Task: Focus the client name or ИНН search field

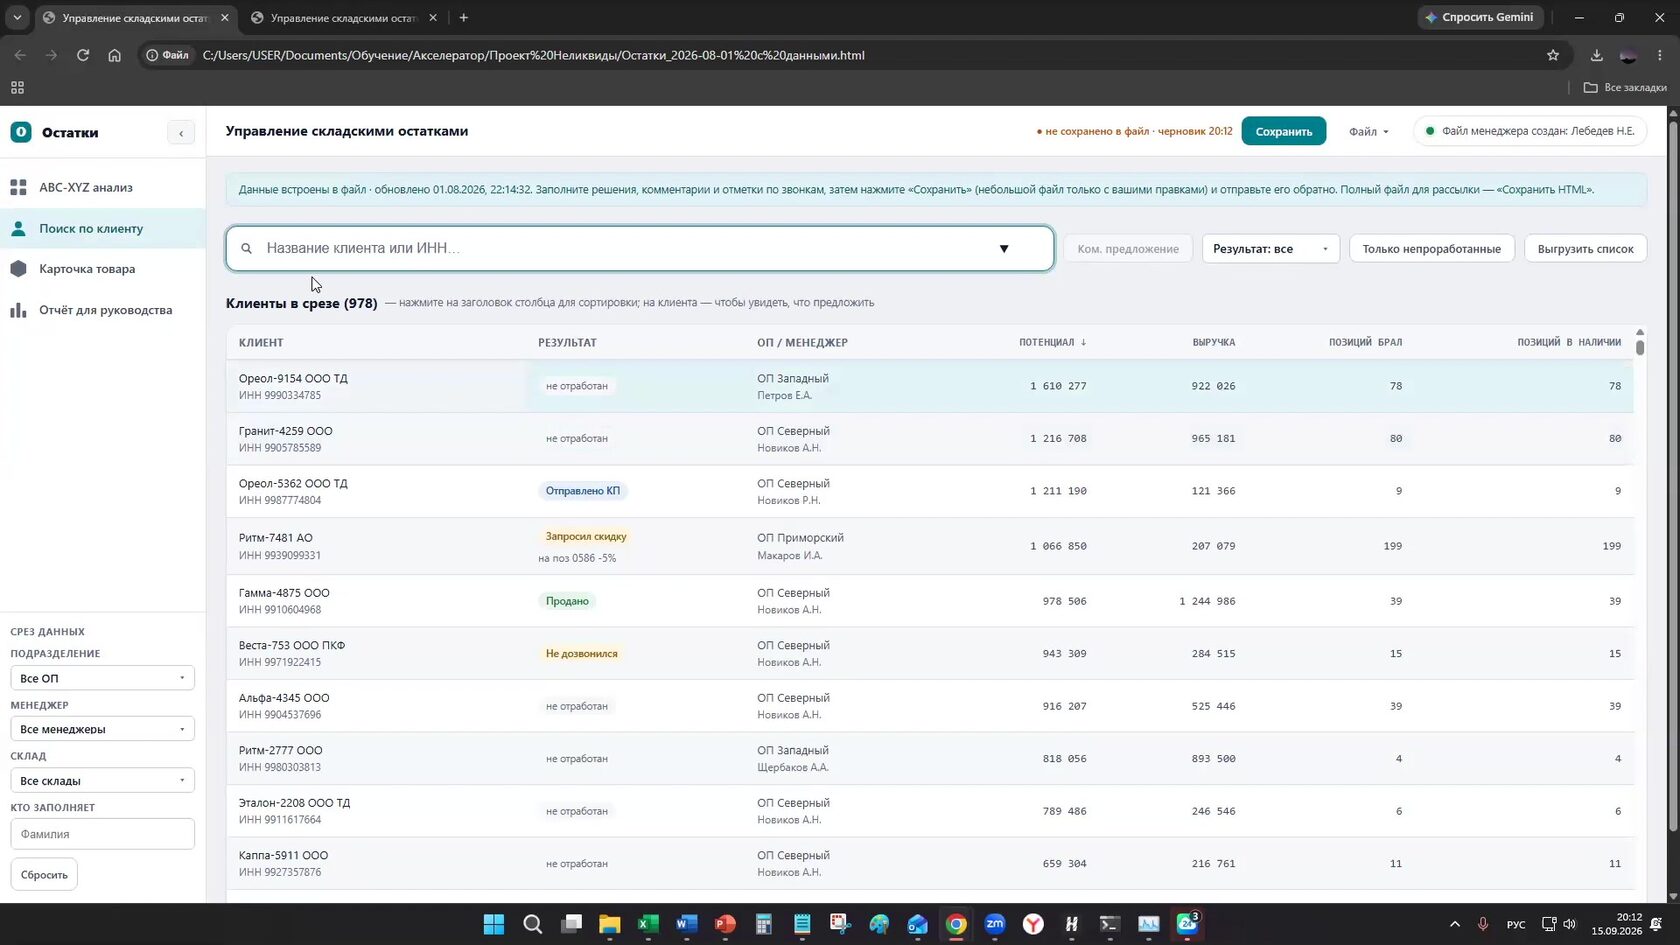Action: 640,248
